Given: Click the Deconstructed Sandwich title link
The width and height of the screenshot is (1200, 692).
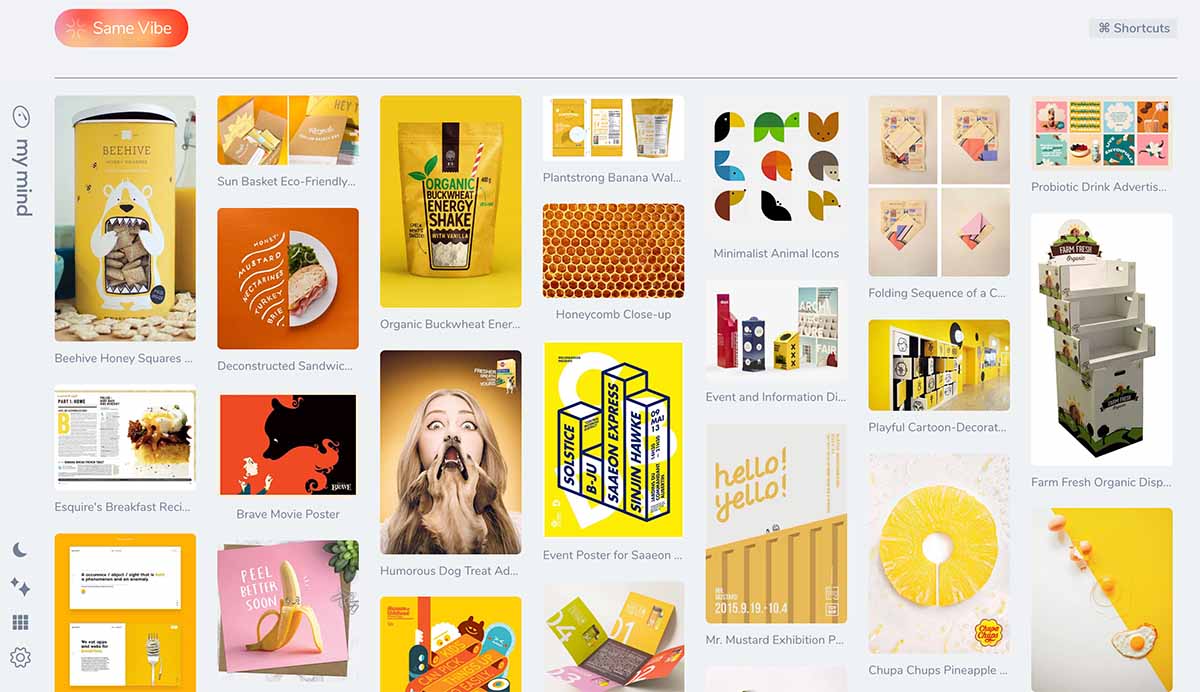Looking at the screenshot, I should [x=285, y=366].
